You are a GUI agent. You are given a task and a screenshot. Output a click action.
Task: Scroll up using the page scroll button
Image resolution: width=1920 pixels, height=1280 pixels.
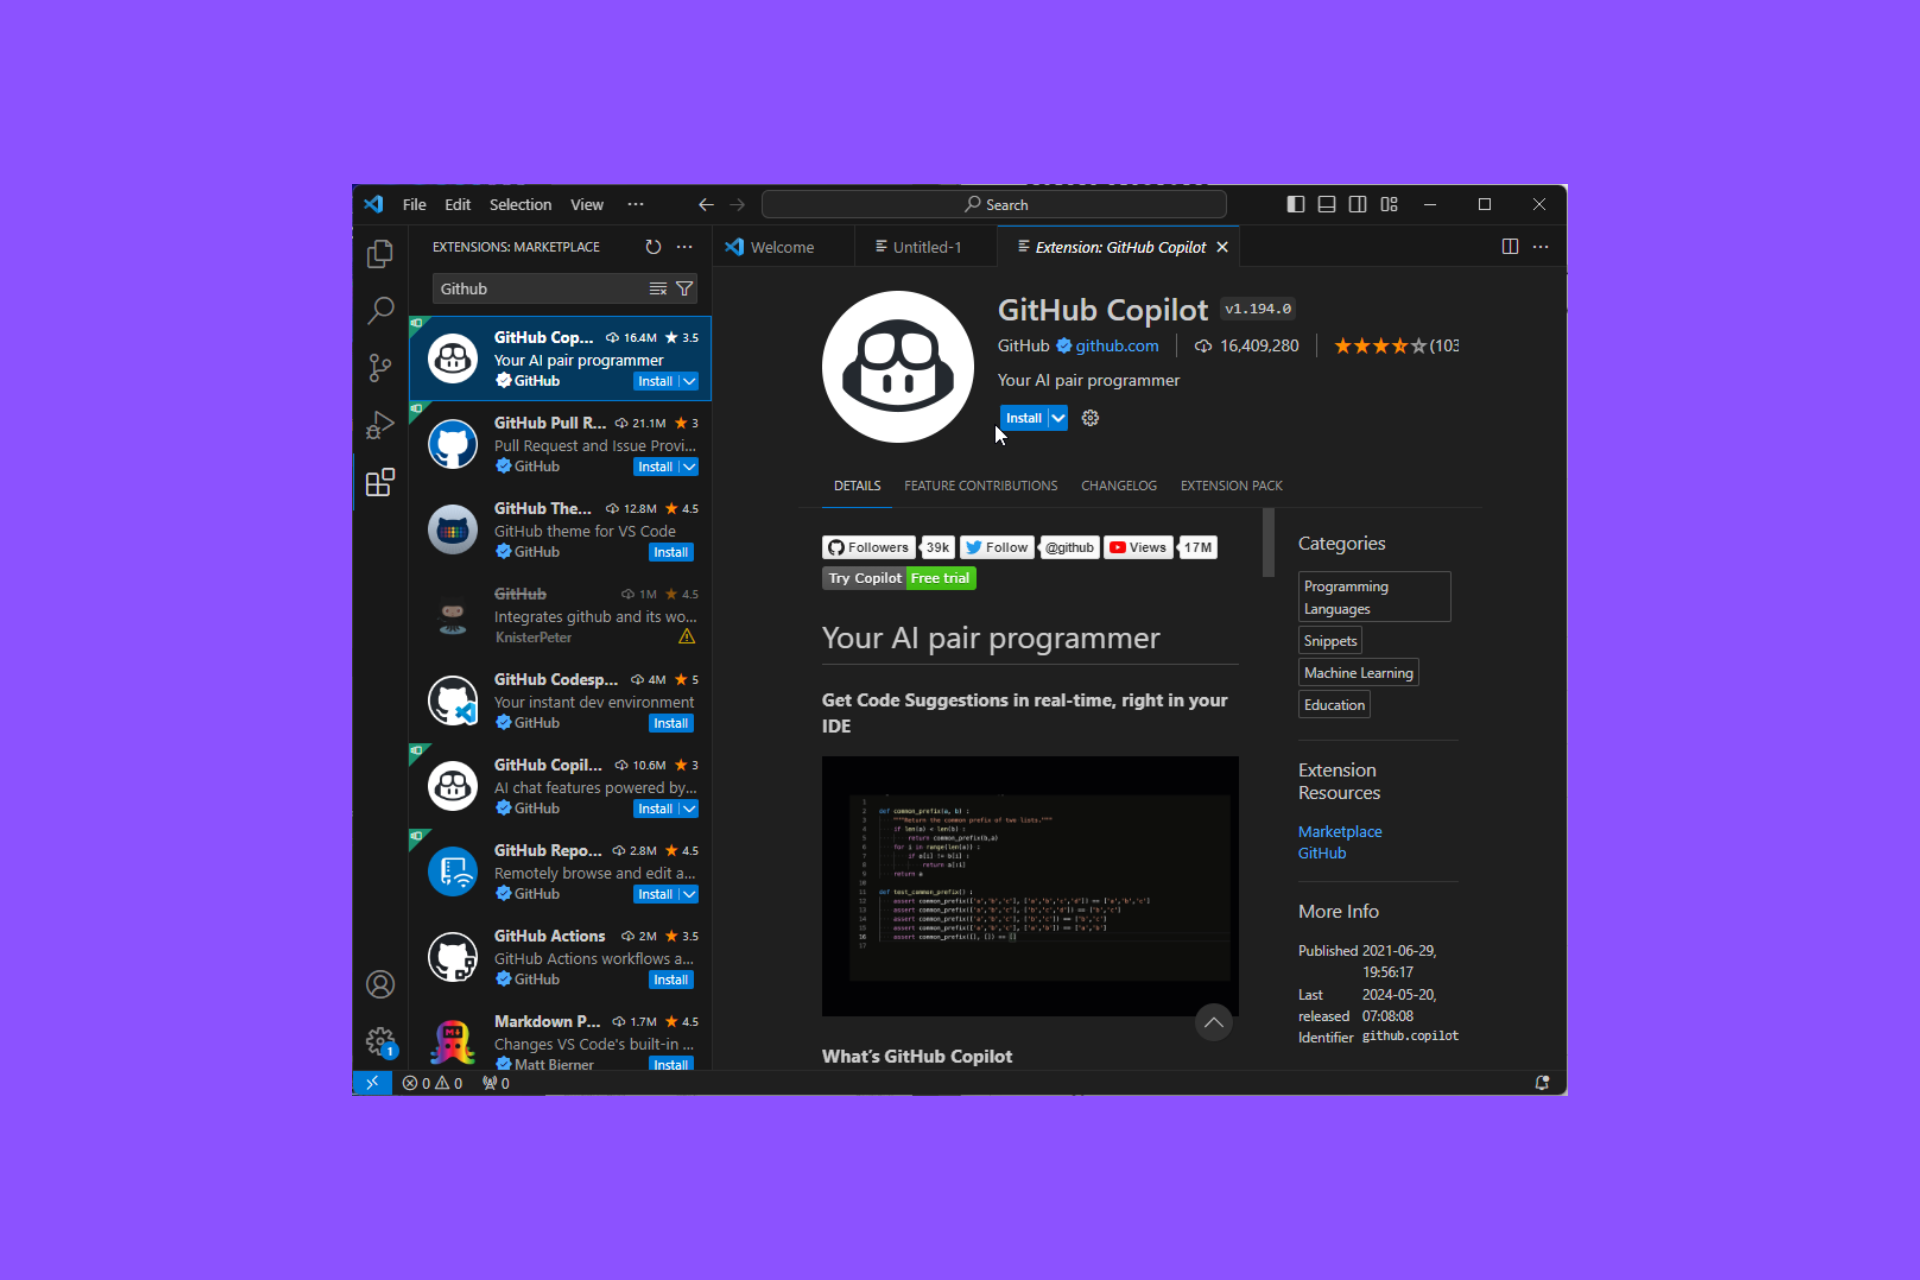[1214, 1021]
